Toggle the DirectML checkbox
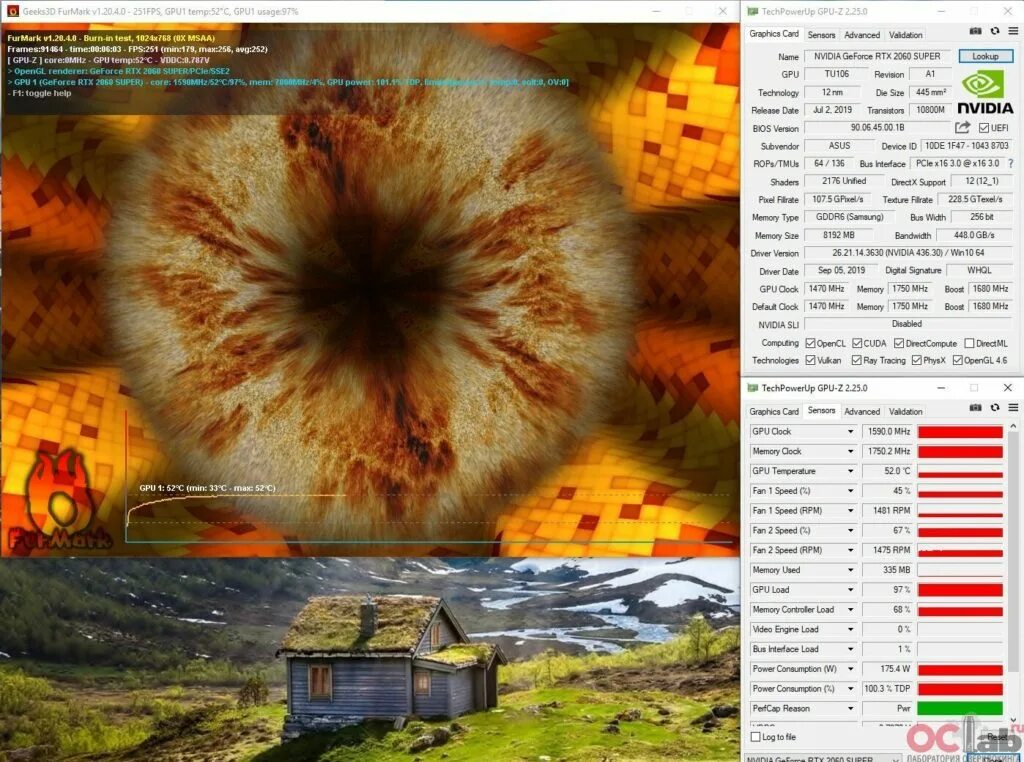1024x762 pixels. point(969,343)
